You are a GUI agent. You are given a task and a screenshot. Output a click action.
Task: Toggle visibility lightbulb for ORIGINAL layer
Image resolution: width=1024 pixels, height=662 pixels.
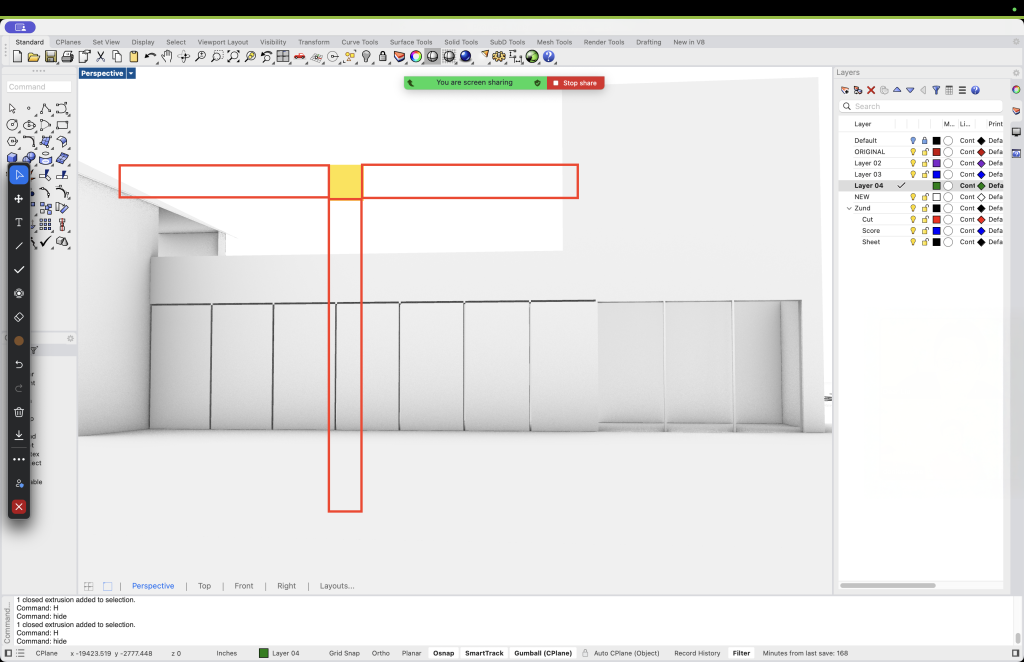pyautogui.click(x=913, y=152)
